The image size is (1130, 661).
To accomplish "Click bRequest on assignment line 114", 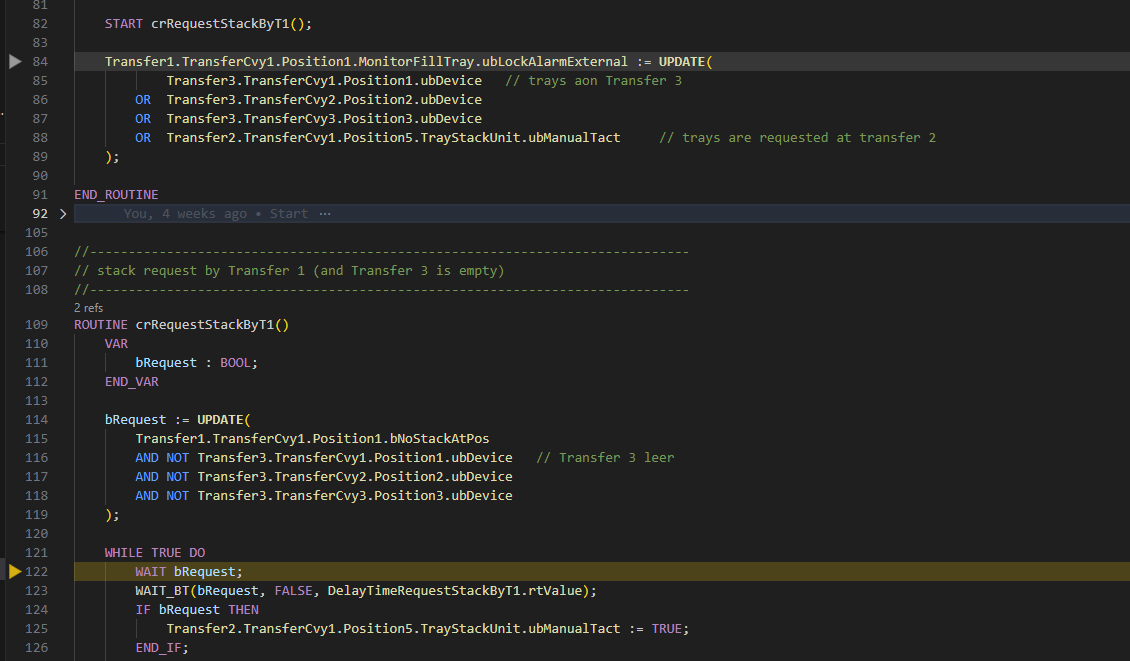I will click(135, 420).
